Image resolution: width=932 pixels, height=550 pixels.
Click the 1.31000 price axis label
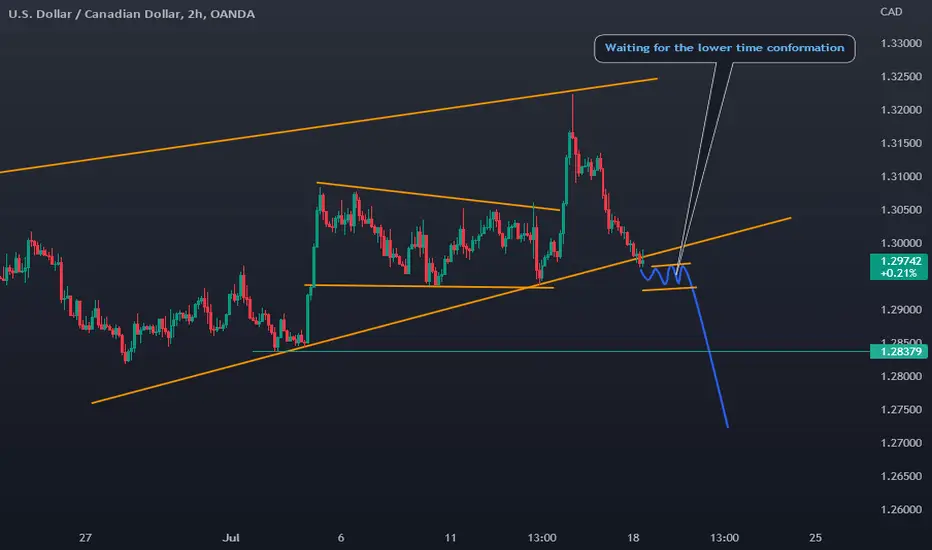[x=900, y=177]
